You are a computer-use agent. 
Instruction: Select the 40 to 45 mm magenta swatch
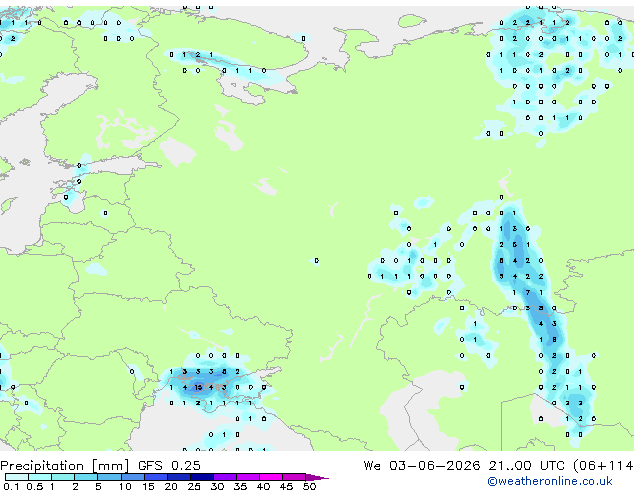pos(271,477)
